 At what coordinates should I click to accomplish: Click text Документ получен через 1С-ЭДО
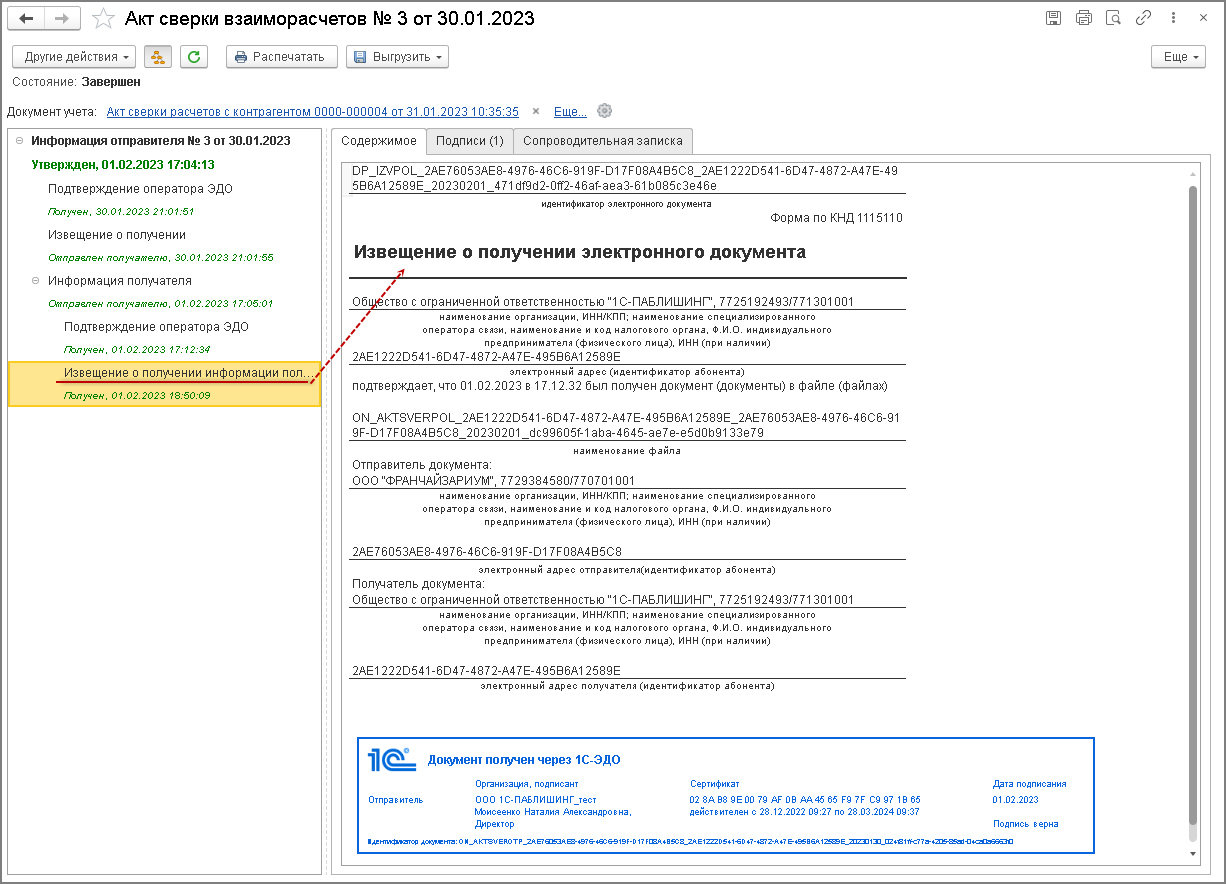pos(524,760)
